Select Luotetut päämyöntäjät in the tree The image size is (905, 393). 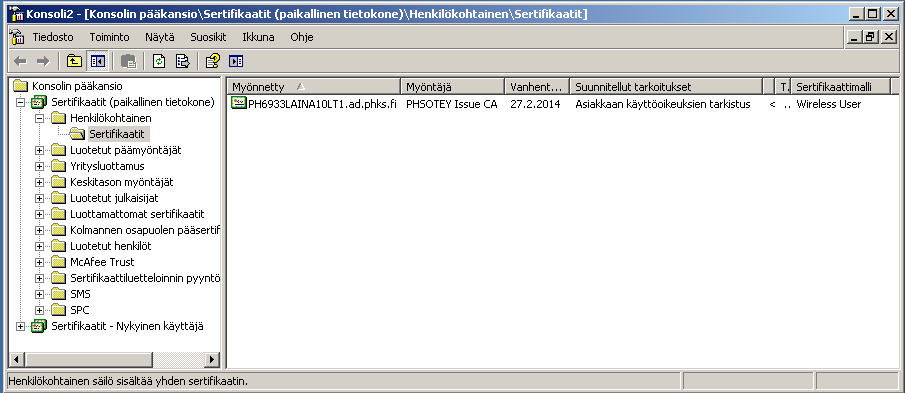[x=126, y=151]
